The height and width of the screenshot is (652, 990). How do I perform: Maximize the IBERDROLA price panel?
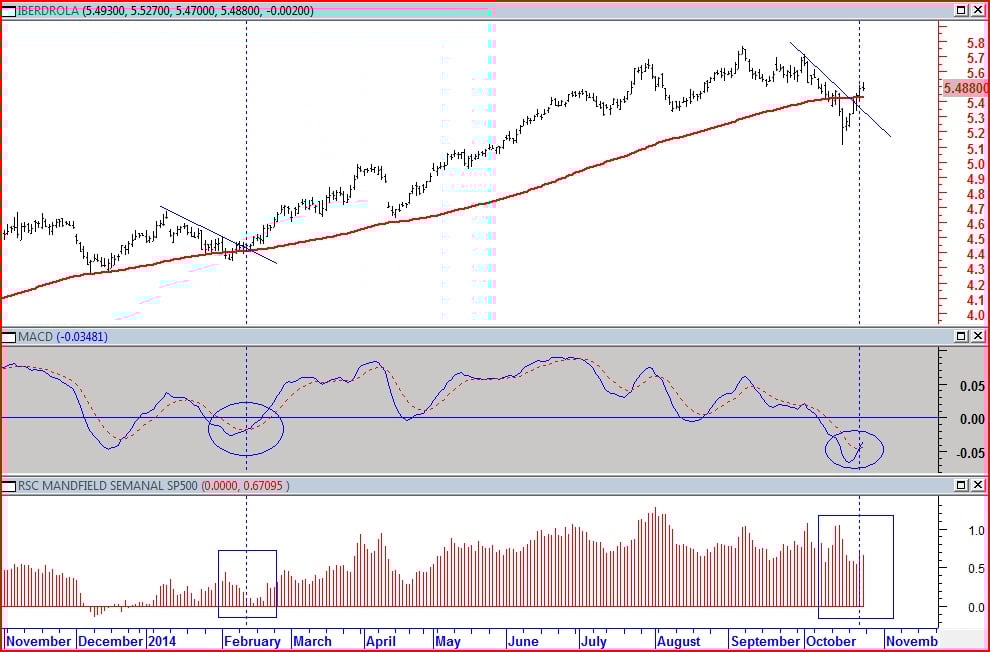(961, 10)
